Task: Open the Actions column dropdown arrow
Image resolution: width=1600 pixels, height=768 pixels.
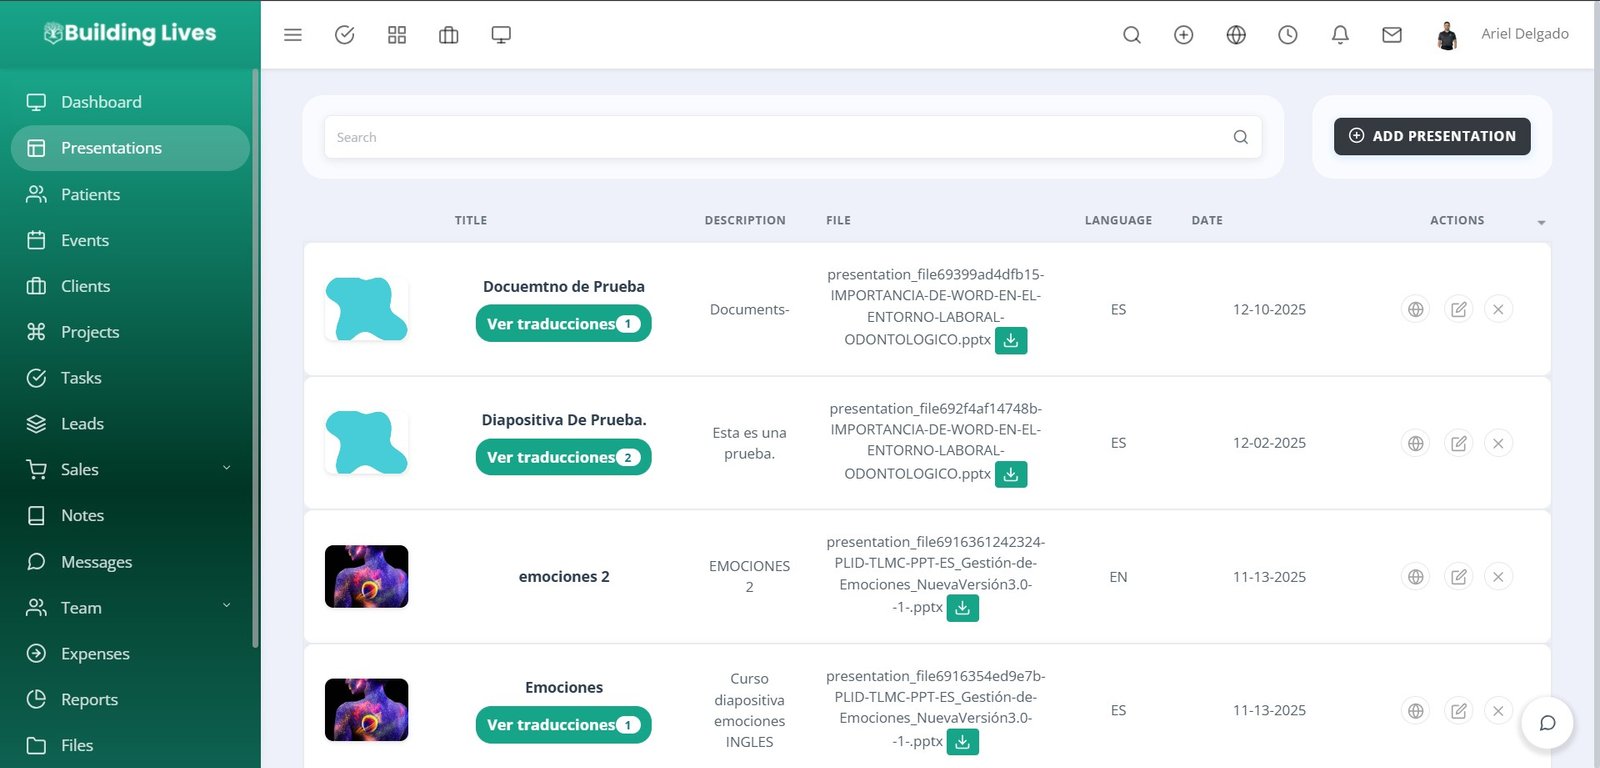Action: click(x=1541, y=222)
